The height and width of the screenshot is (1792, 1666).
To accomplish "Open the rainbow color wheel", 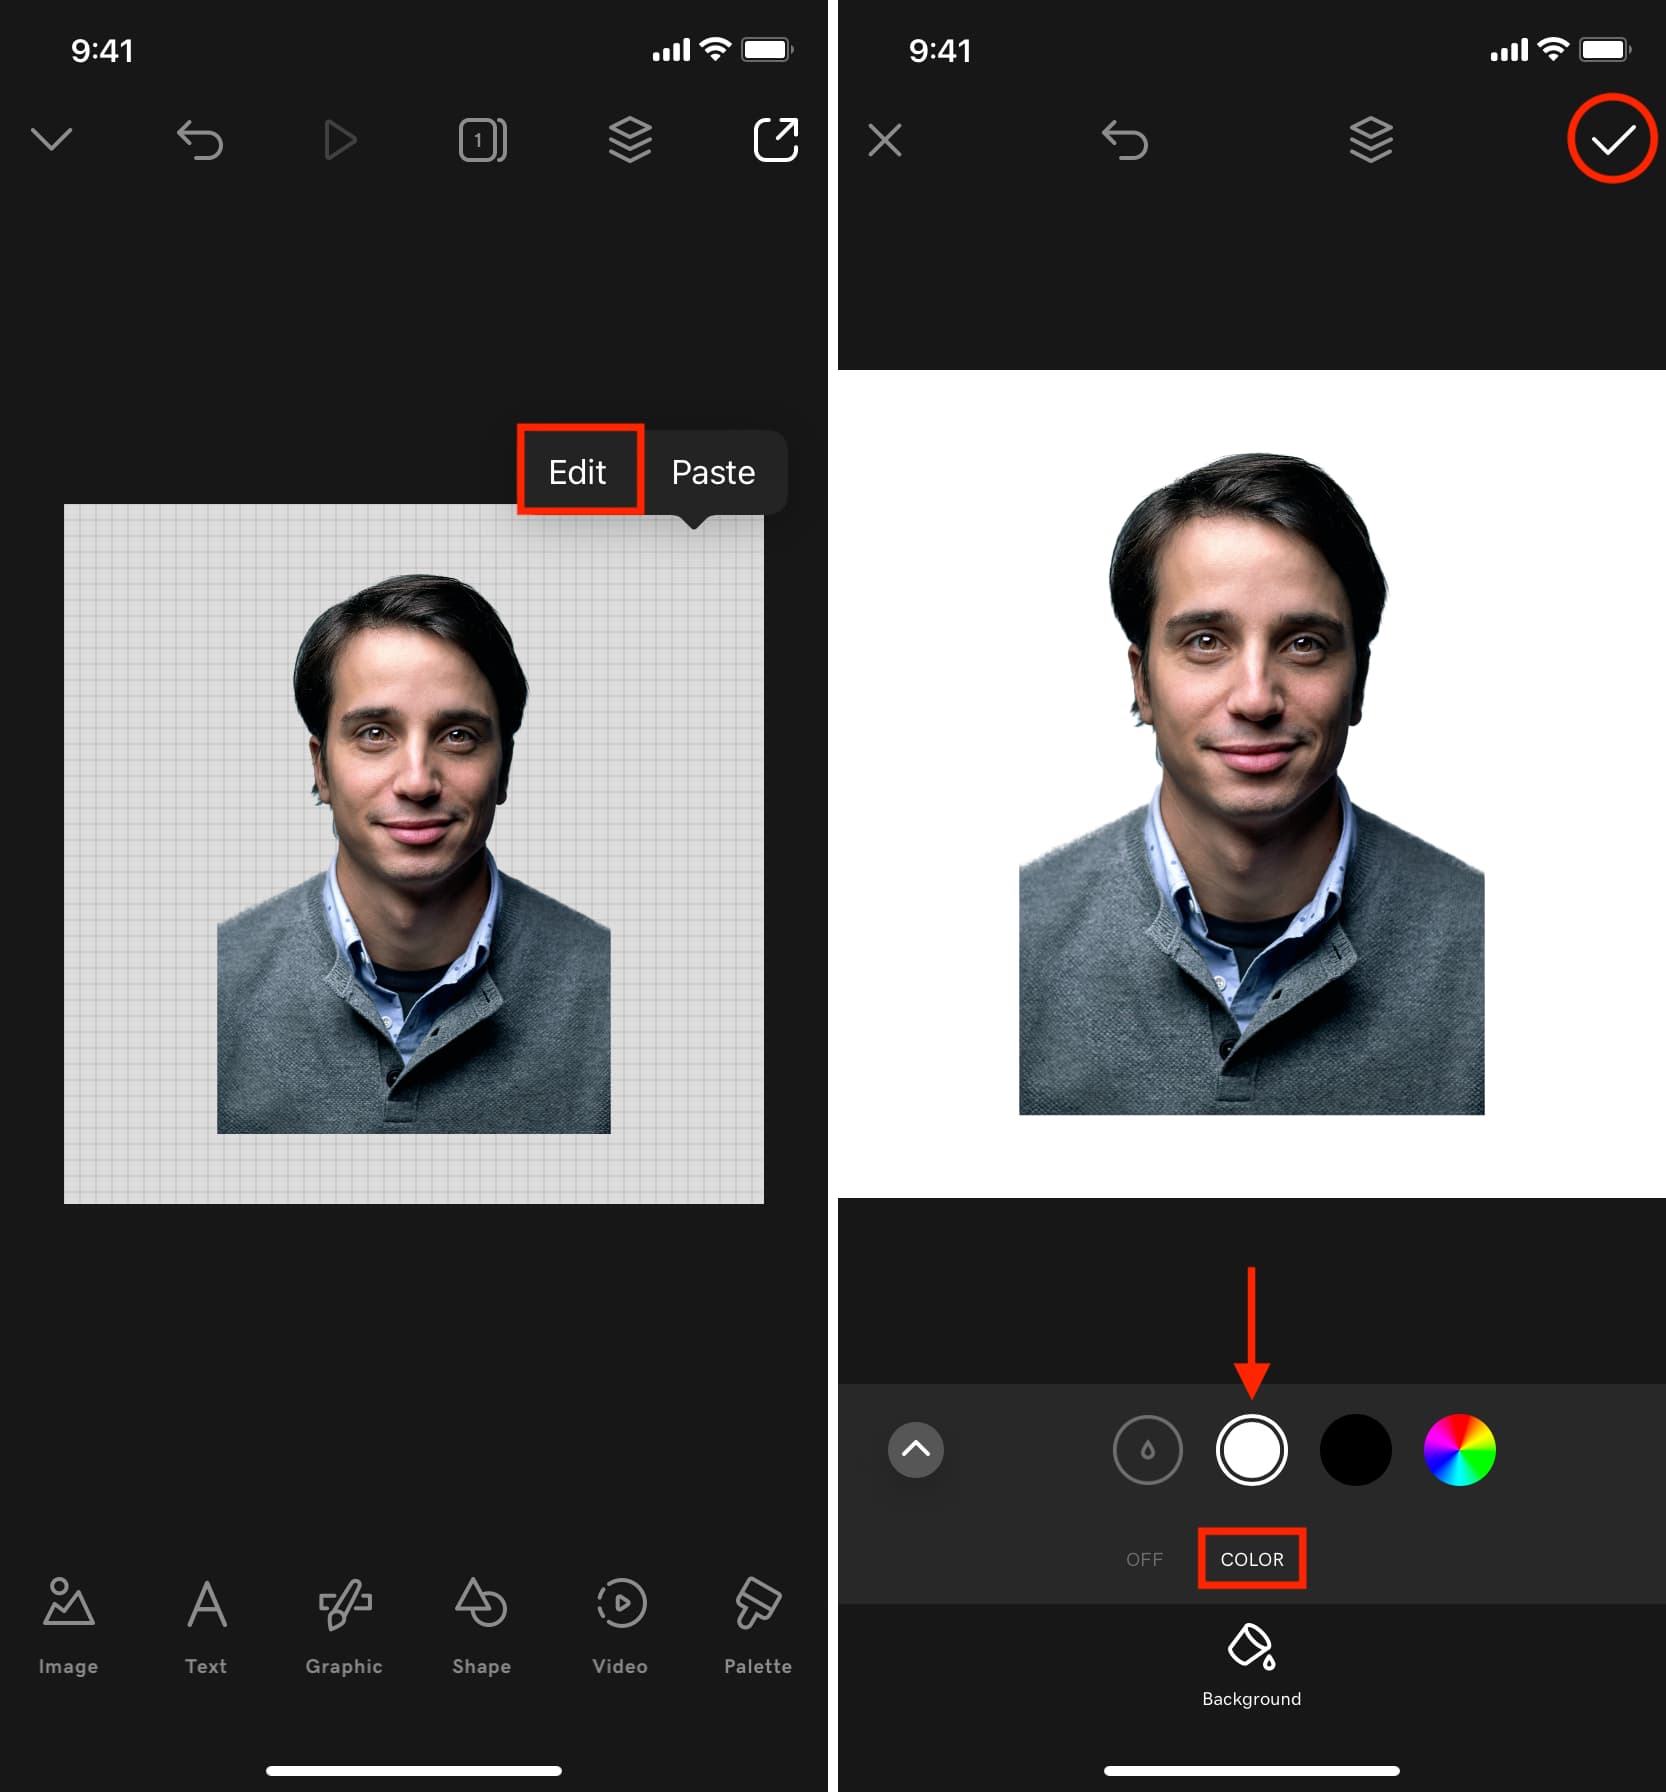I will 1460,1450.
